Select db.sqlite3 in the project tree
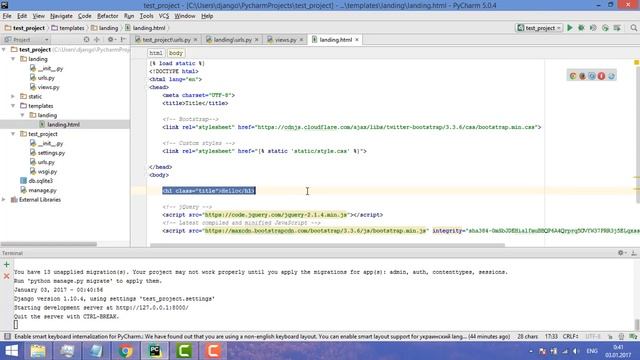 coord(40,181)
